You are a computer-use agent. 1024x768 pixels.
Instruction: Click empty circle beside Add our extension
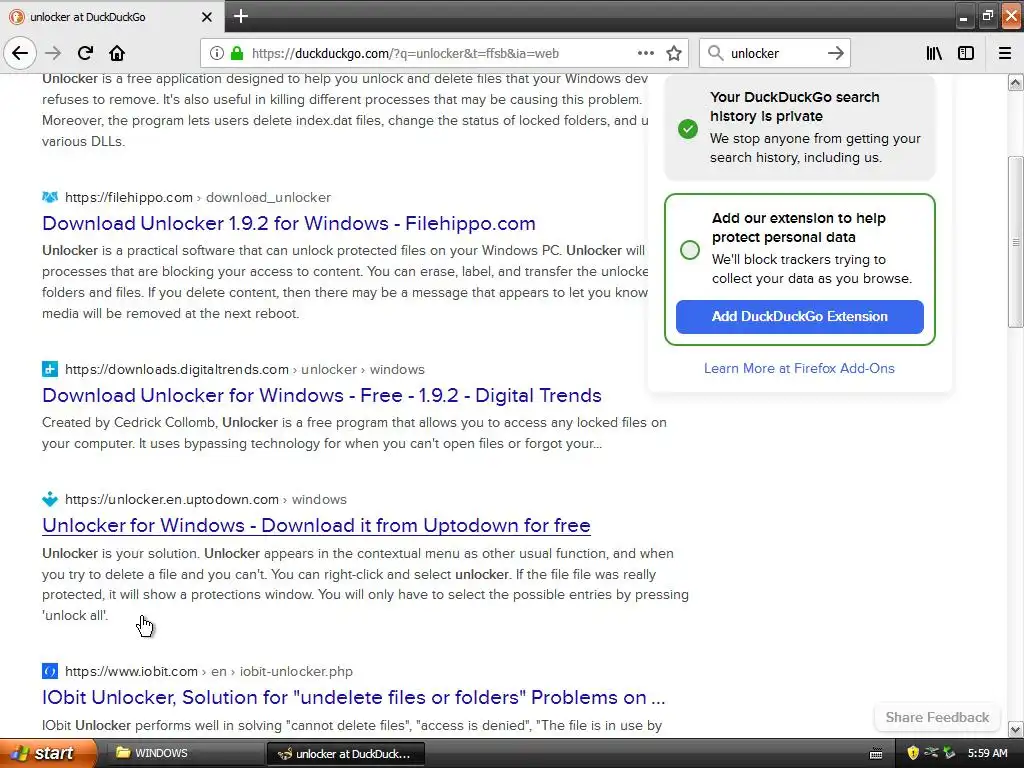[690, 249]
